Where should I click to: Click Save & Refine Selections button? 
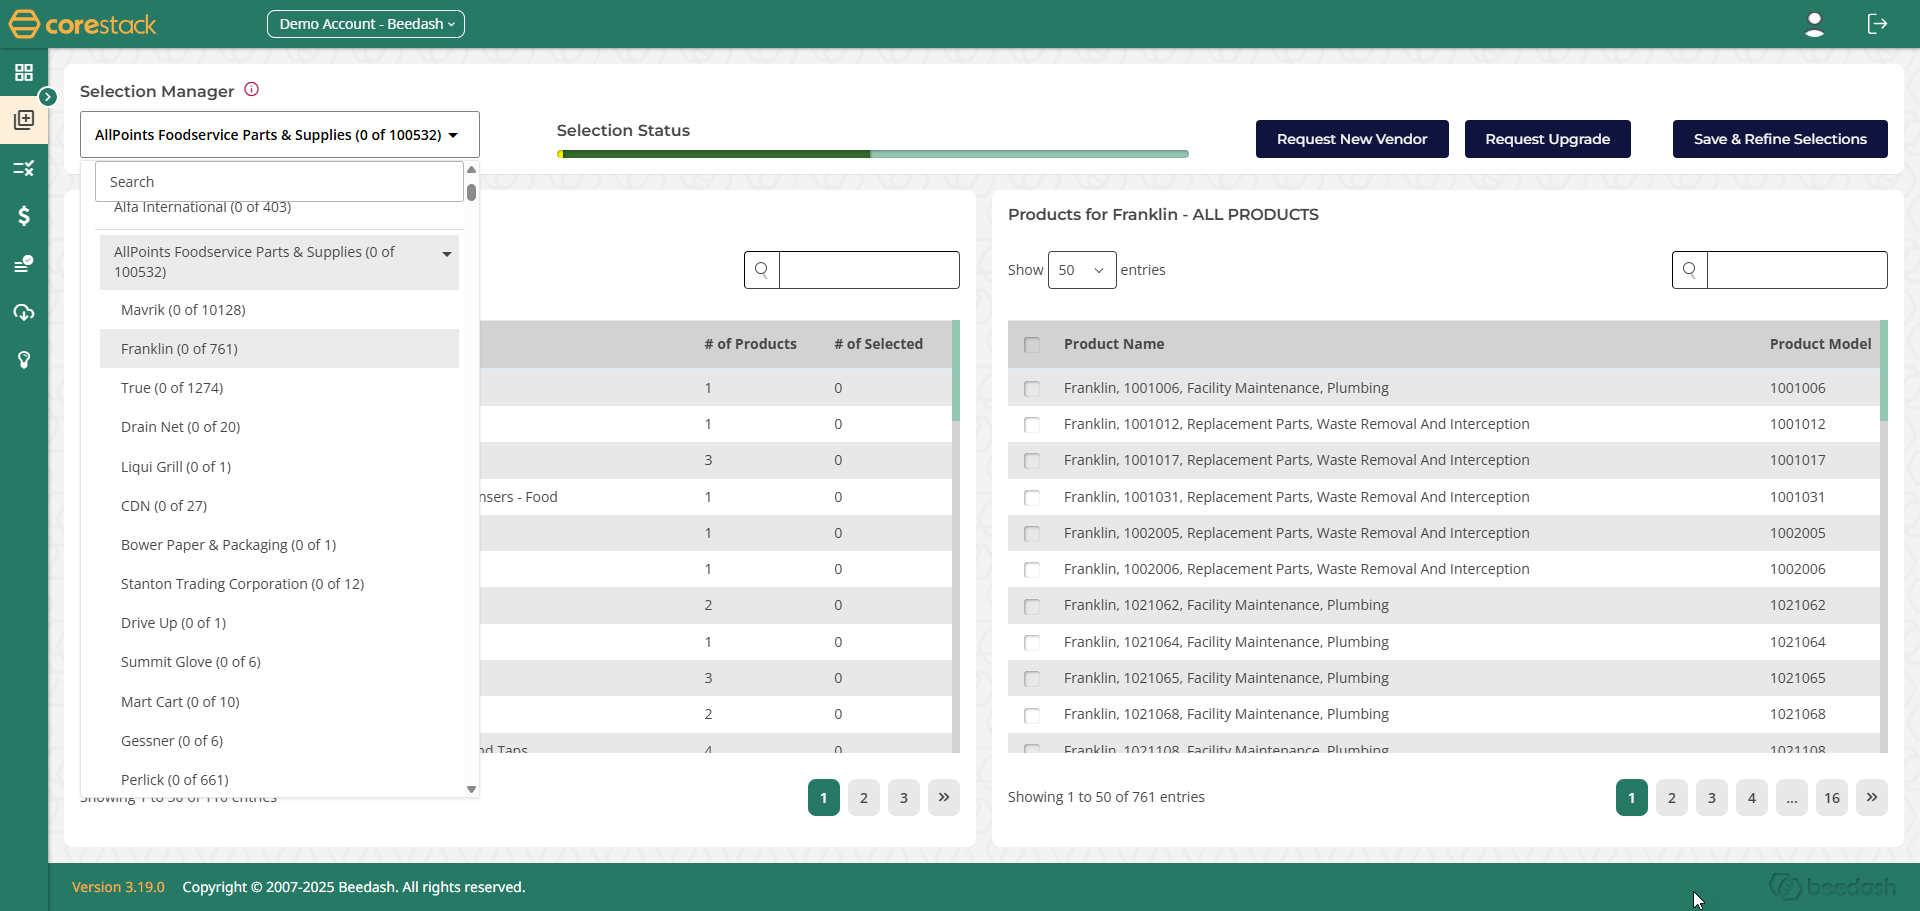click(1780, 139)
